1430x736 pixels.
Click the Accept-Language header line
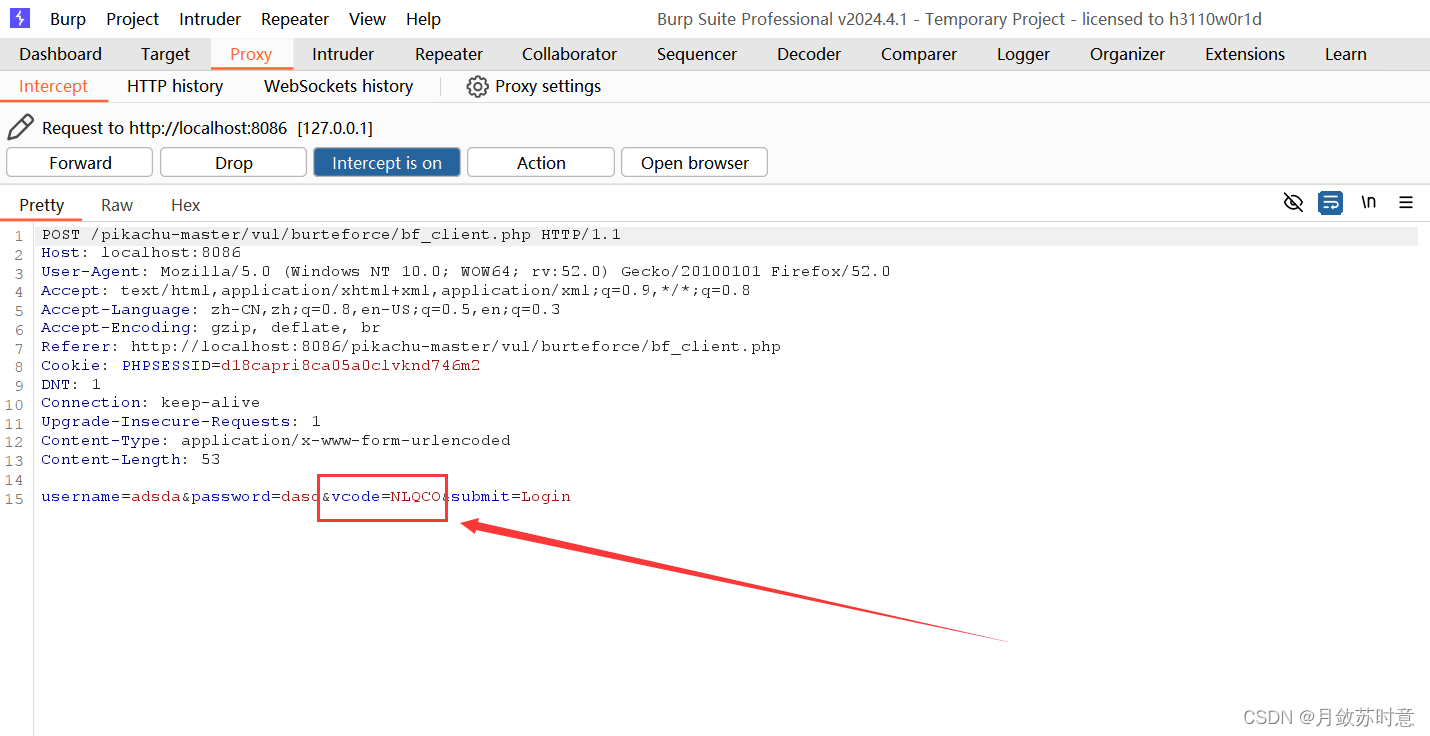(301, 309)
